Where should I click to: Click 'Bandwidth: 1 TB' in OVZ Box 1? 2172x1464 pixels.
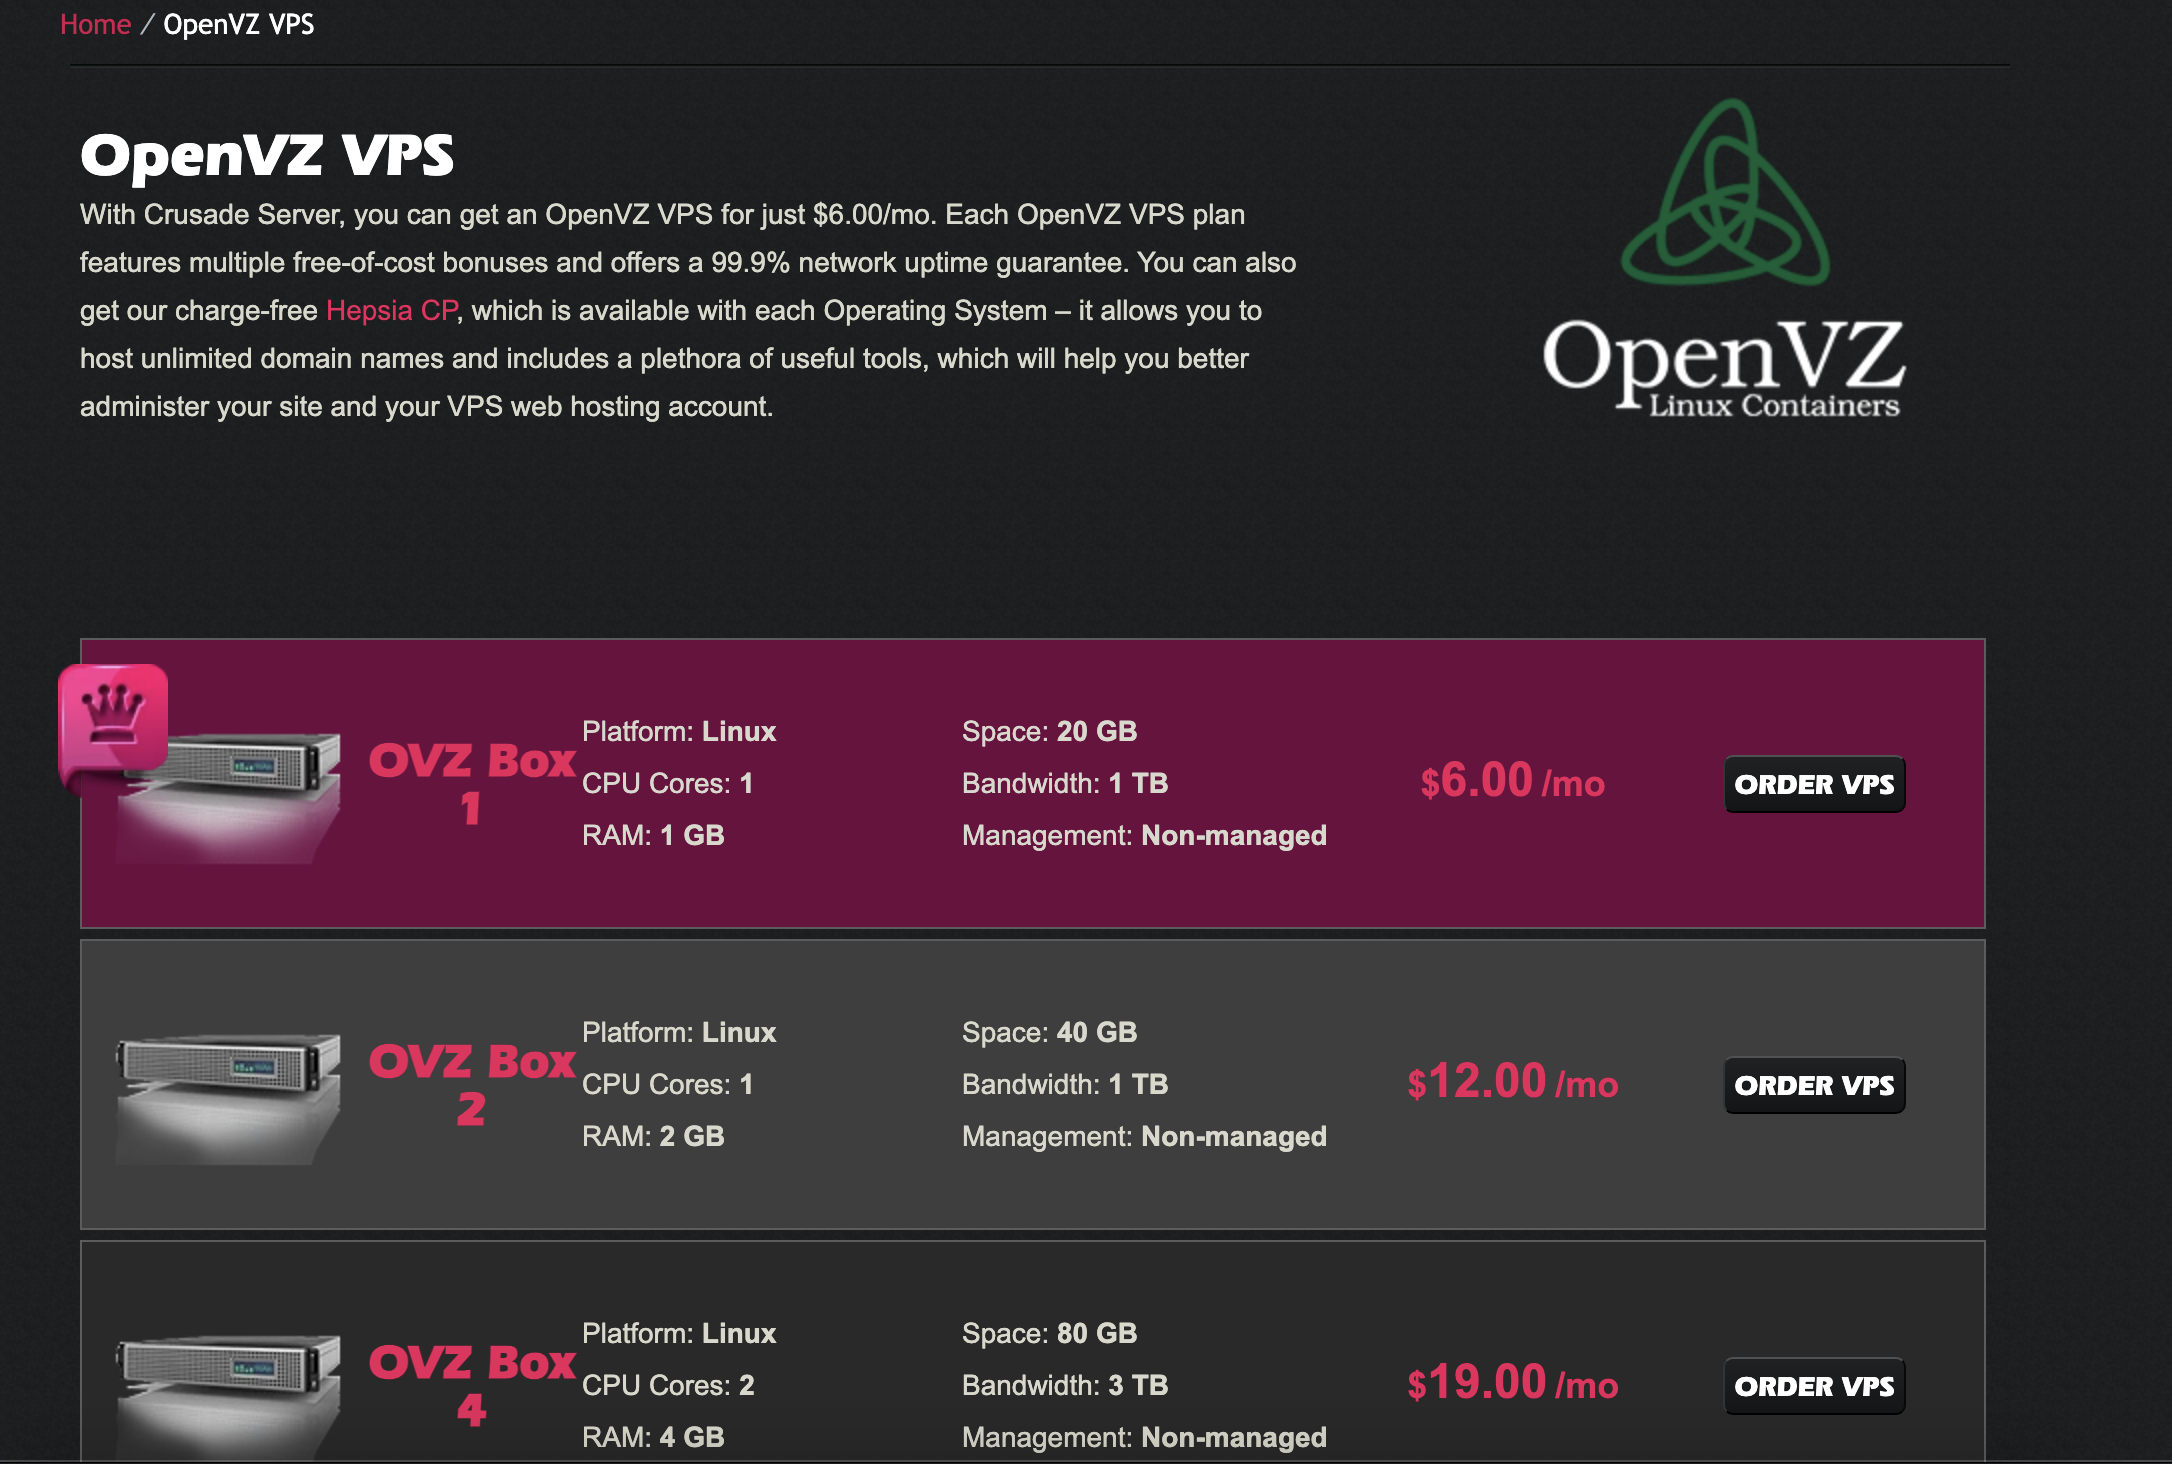pyautogui.click(x=1065, y=783)
